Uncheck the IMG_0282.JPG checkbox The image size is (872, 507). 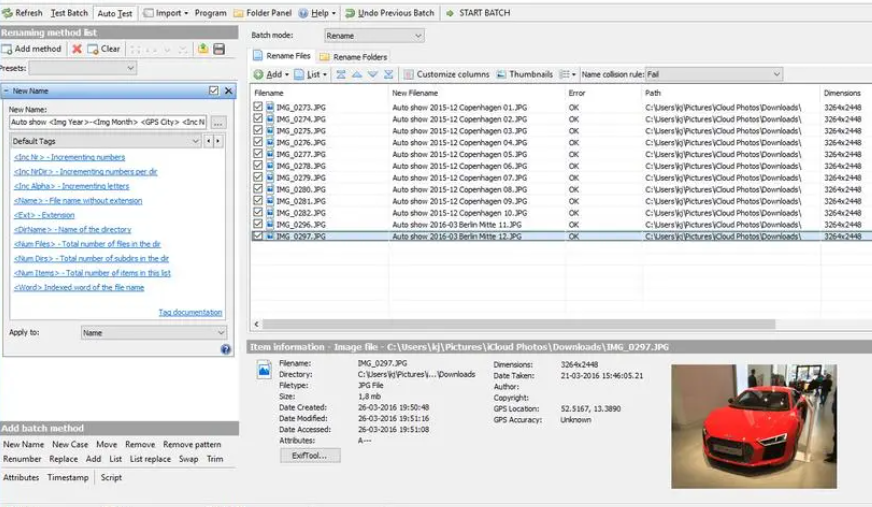tap(257, 212)
